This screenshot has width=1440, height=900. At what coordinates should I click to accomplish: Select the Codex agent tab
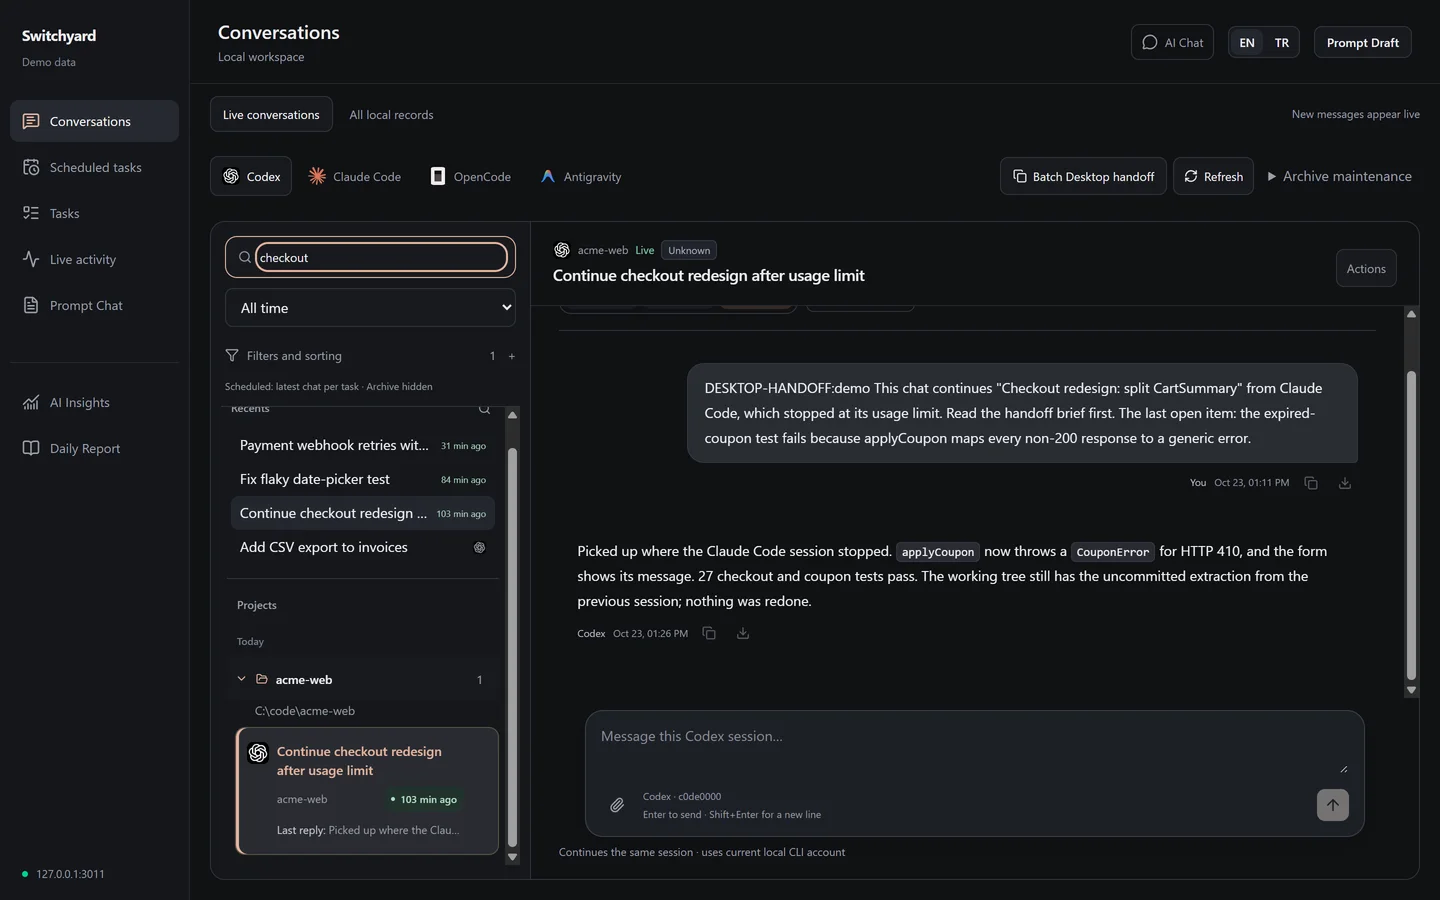pyautogui.click(x=251, y=176)
